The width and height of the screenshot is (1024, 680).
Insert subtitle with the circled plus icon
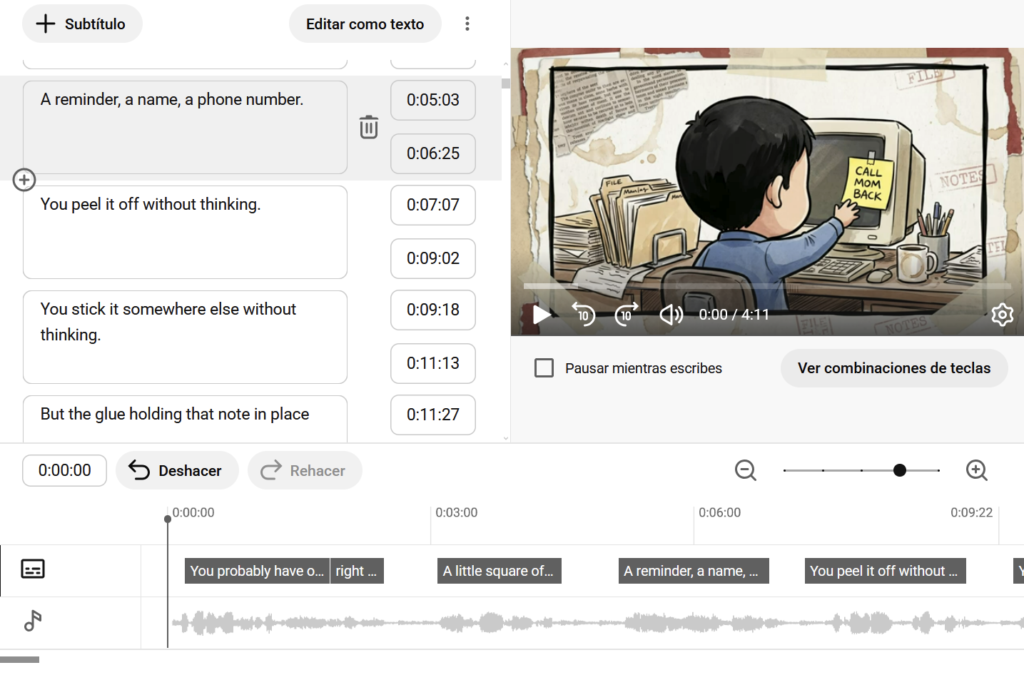click(x=24, y=180)
